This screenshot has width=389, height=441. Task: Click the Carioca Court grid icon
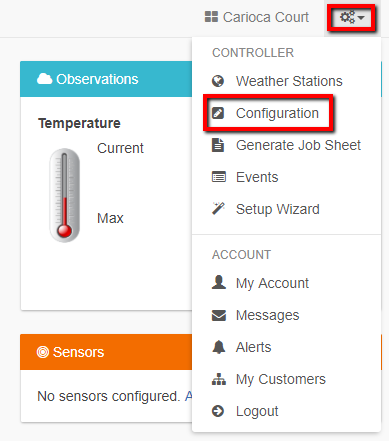click(x=211, y=17)
